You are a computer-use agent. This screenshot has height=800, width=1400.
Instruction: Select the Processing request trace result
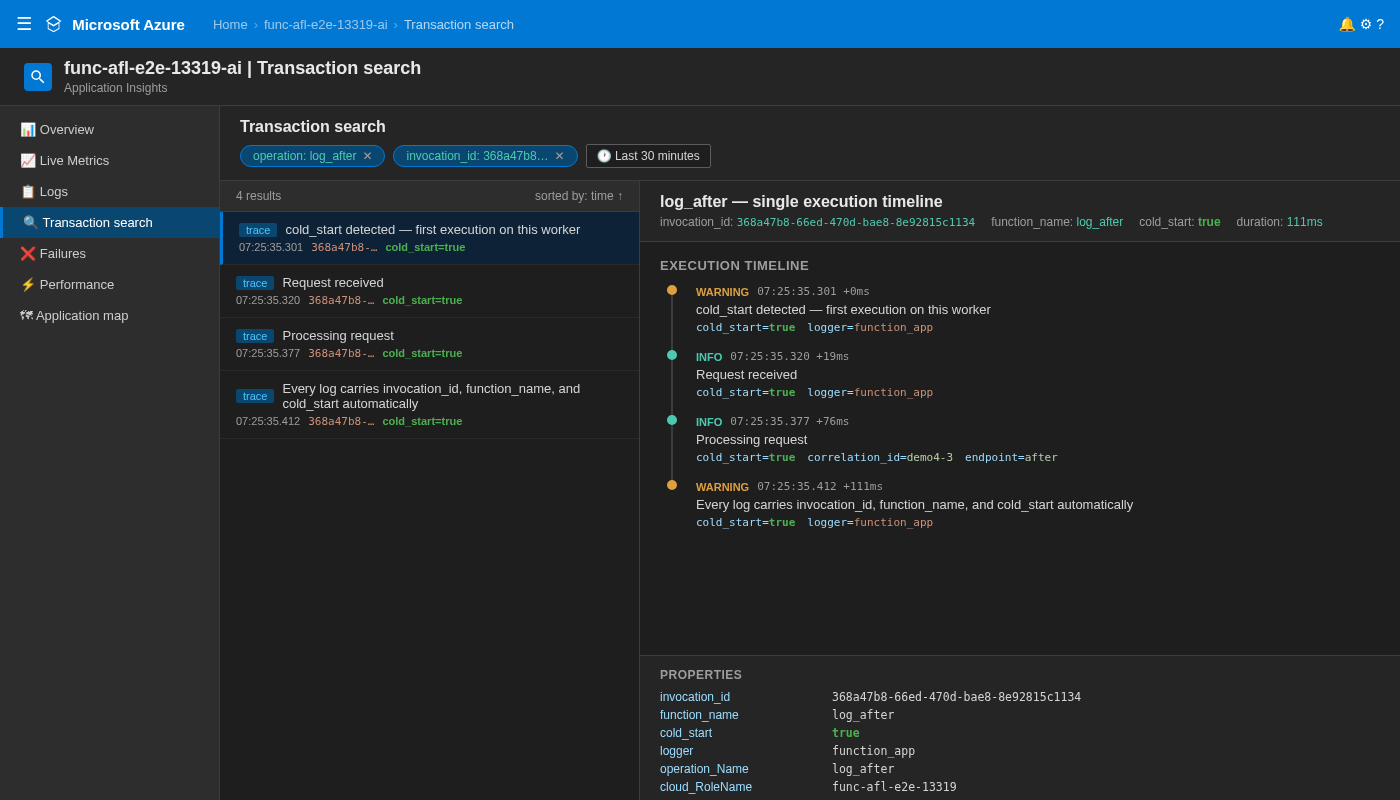pyautogui.click(x=430, y=344)
